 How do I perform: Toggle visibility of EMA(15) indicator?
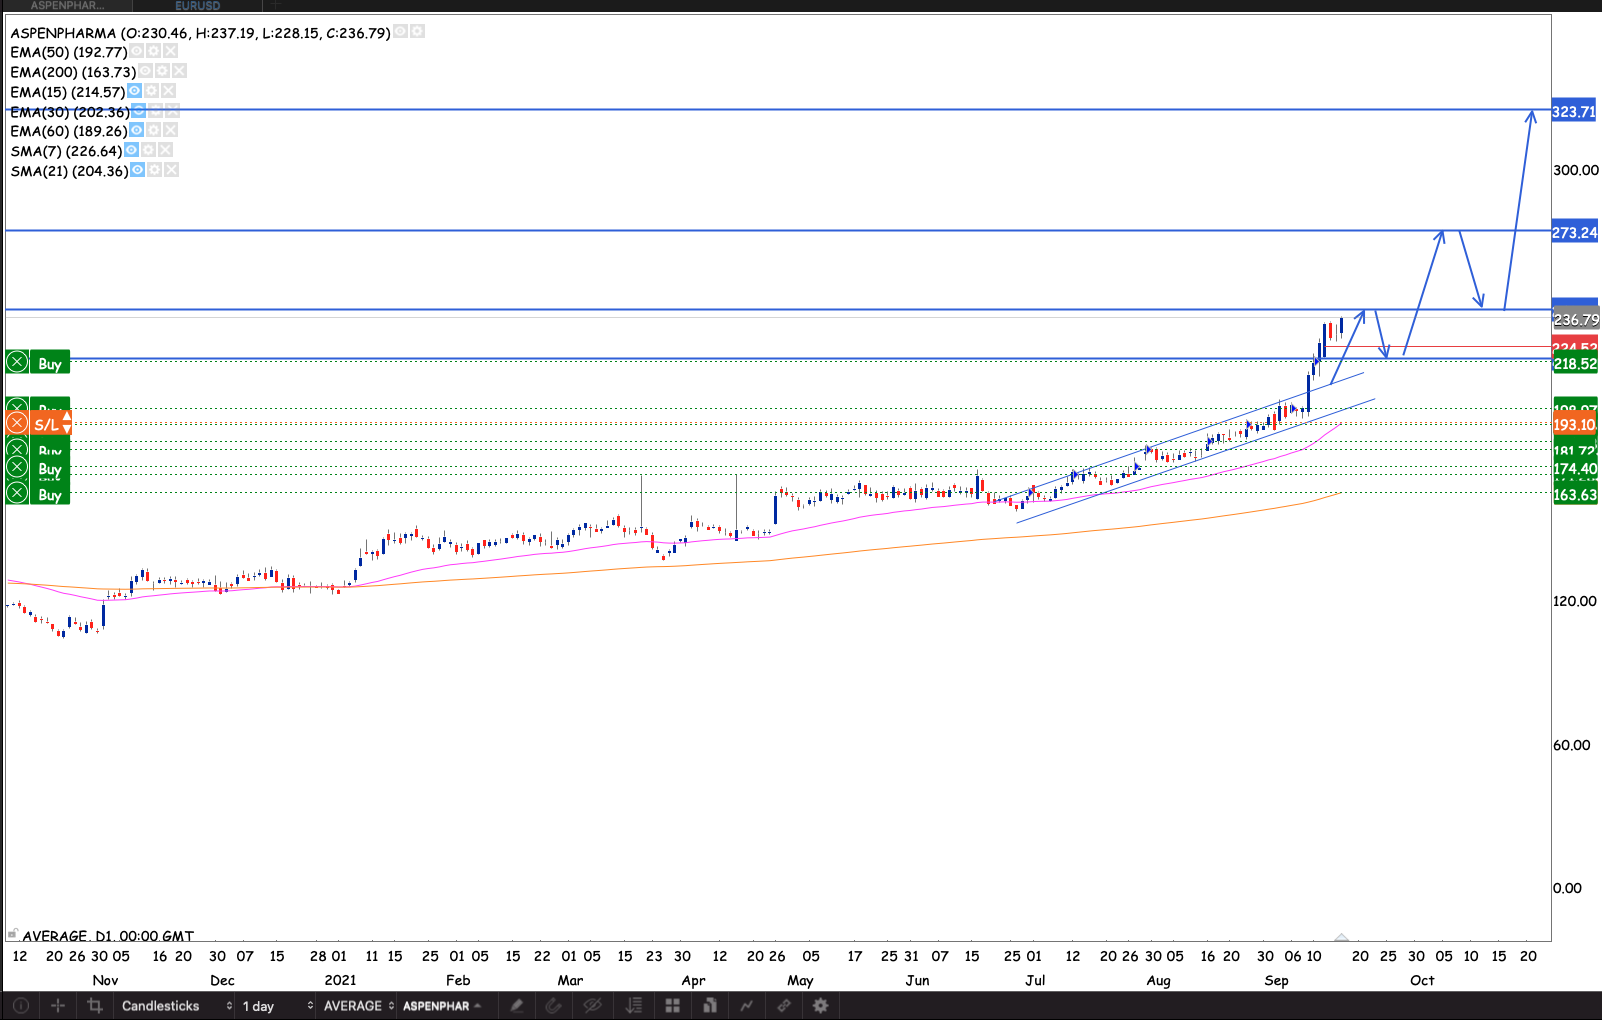click(x=134, y=92)
